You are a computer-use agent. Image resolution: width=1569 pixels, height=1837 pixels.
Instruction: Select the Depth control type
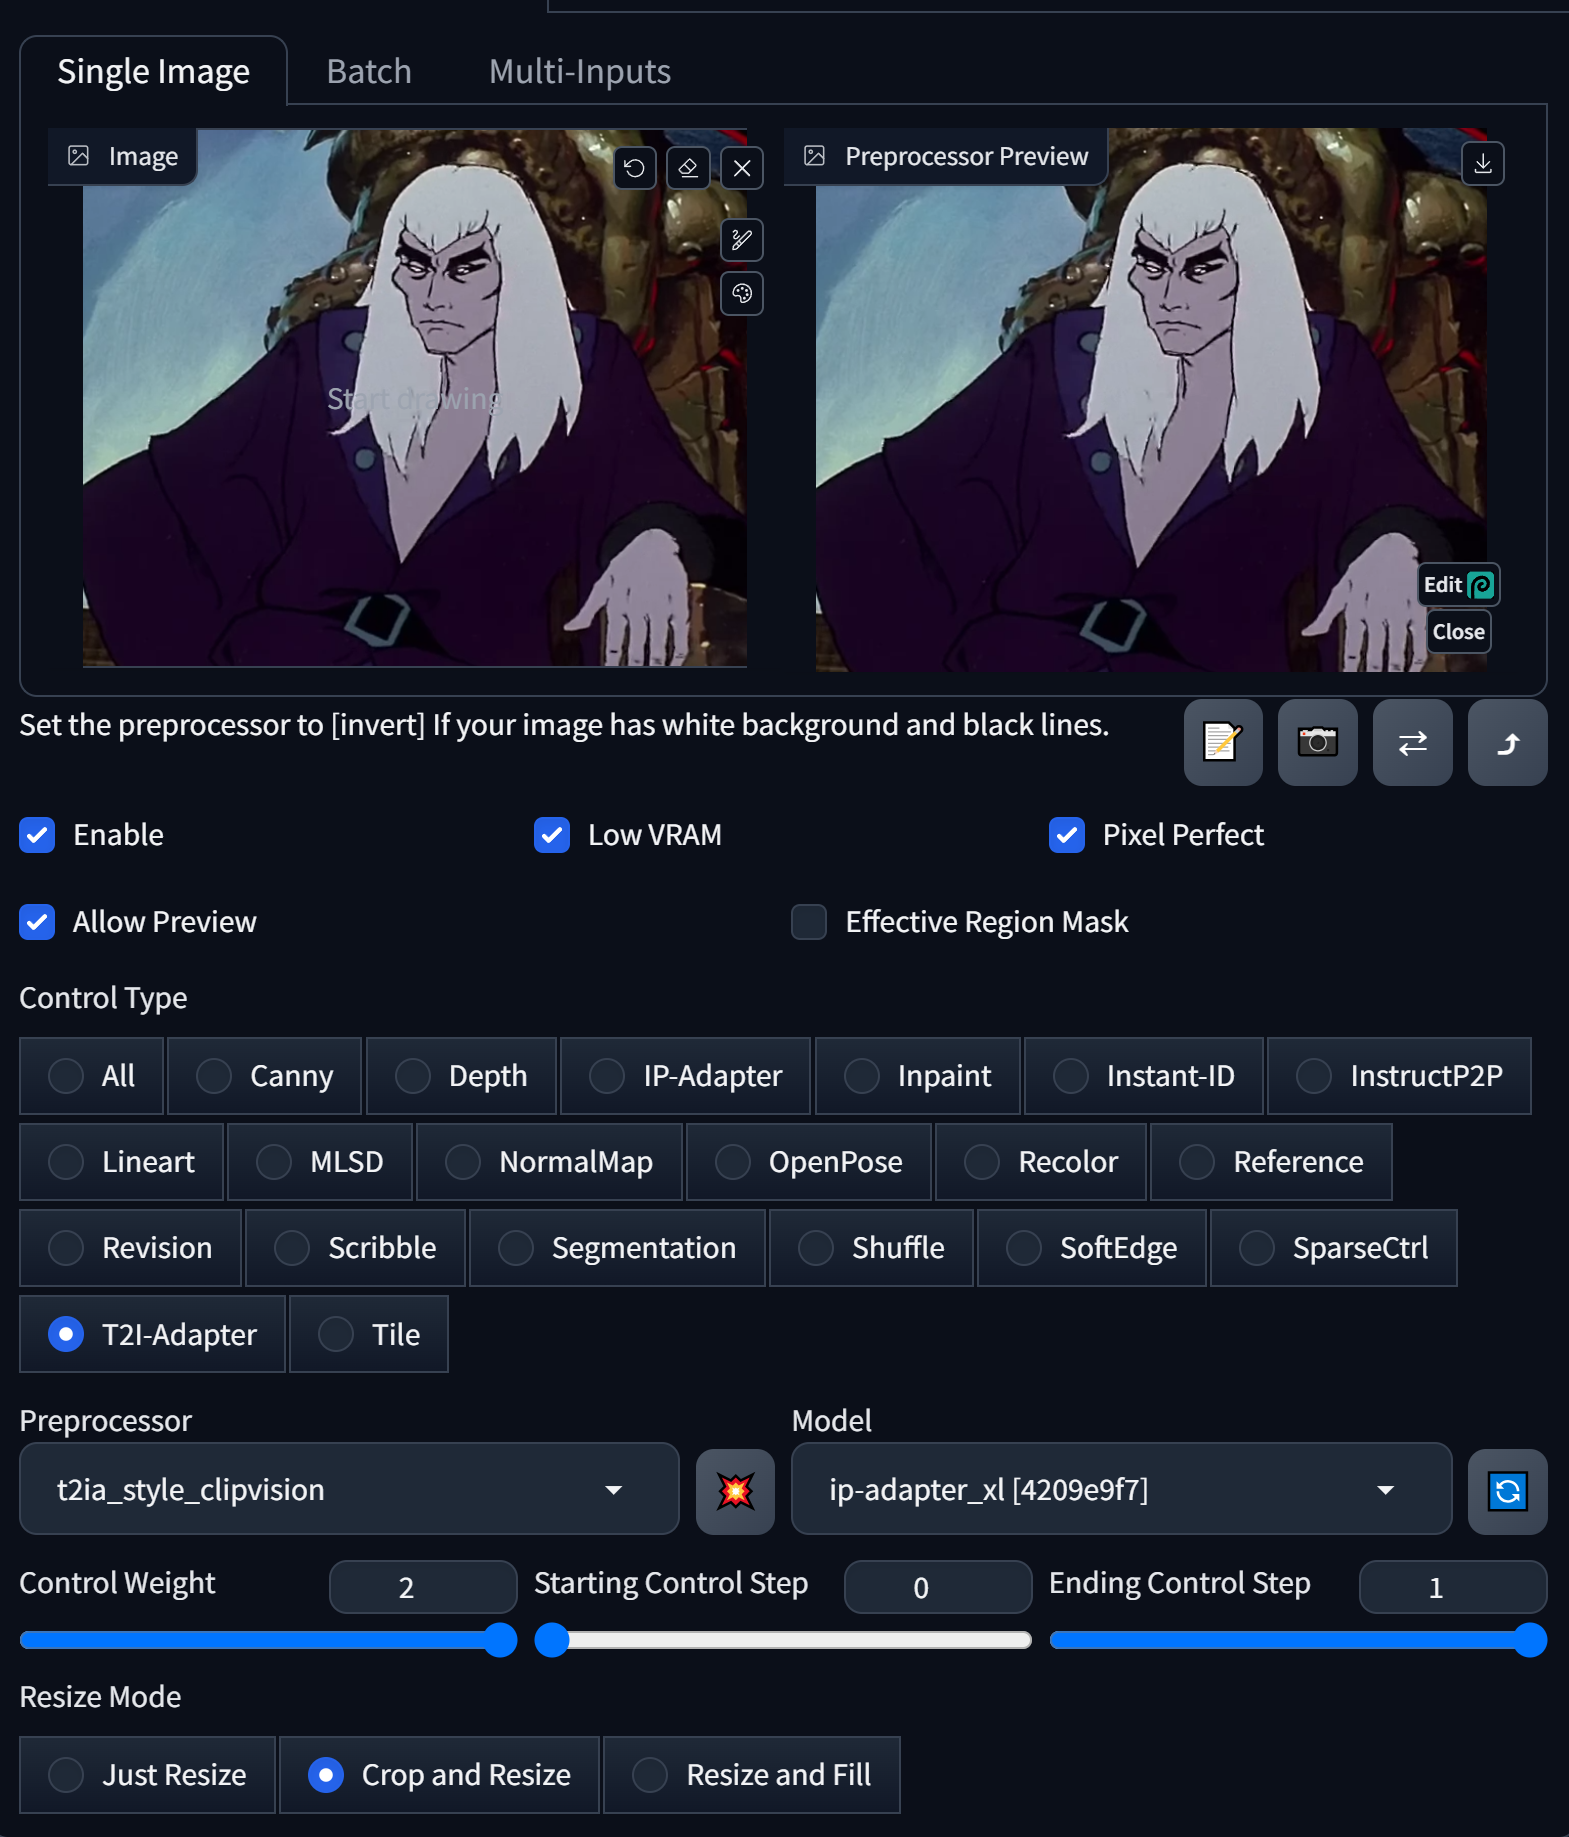click(x=461, y=1076)
